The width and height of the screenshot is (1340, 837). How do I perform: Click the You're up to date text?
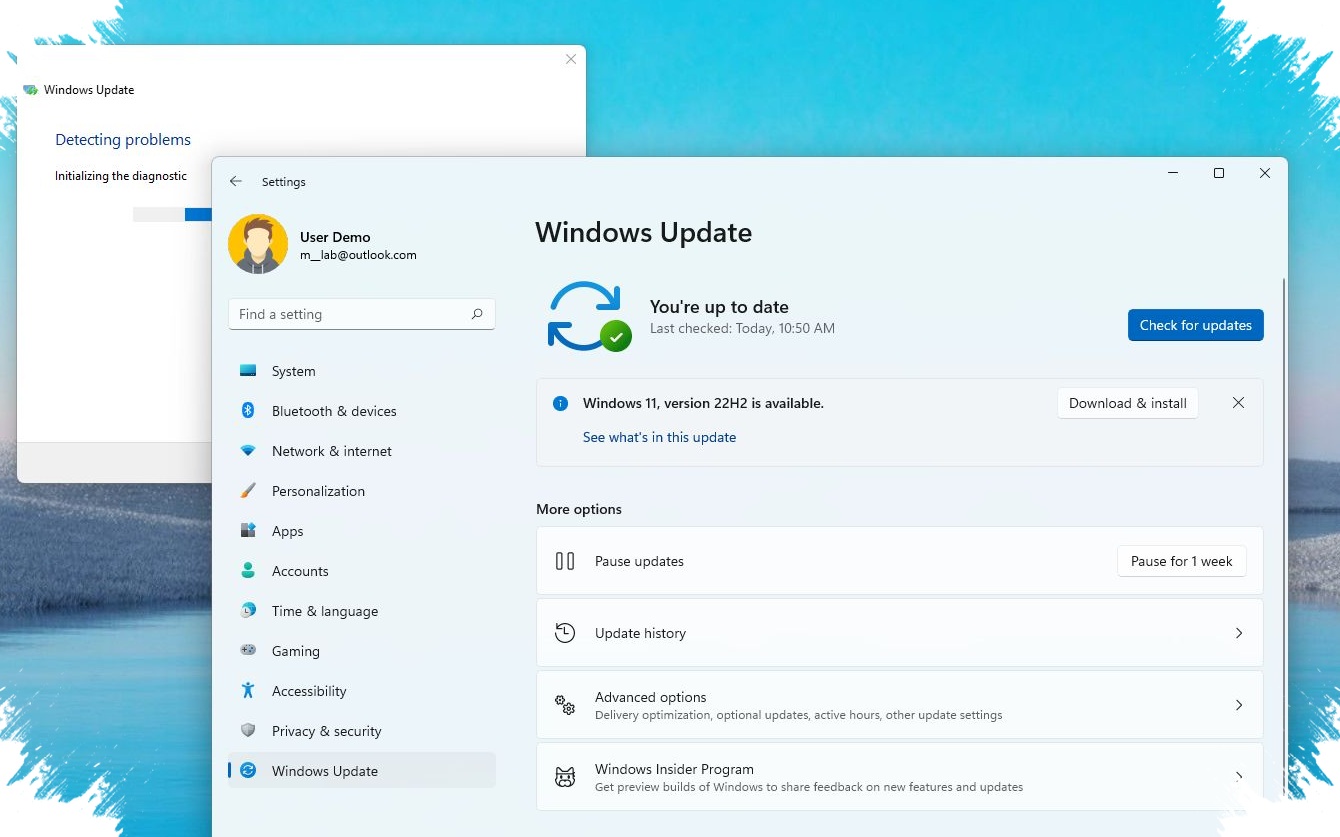[x=719, y=307]
